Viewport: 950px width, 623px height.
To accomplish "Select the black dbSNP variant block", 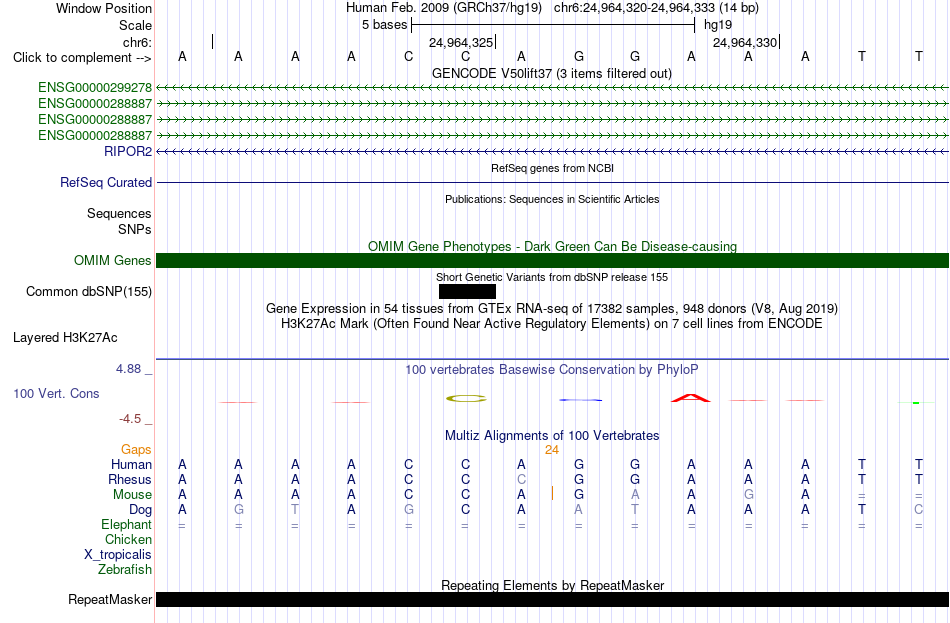I will [467, 292].
